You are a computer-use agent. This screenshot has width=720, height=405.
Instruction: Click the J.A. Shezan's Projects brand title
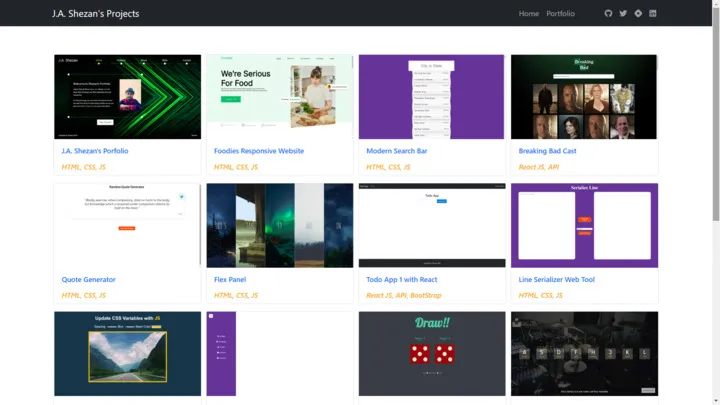[96, 13]
